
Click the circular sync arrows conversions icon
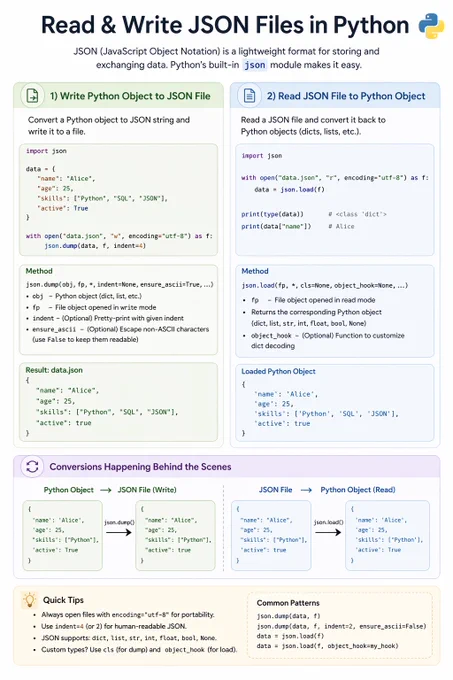pos(32,467)
